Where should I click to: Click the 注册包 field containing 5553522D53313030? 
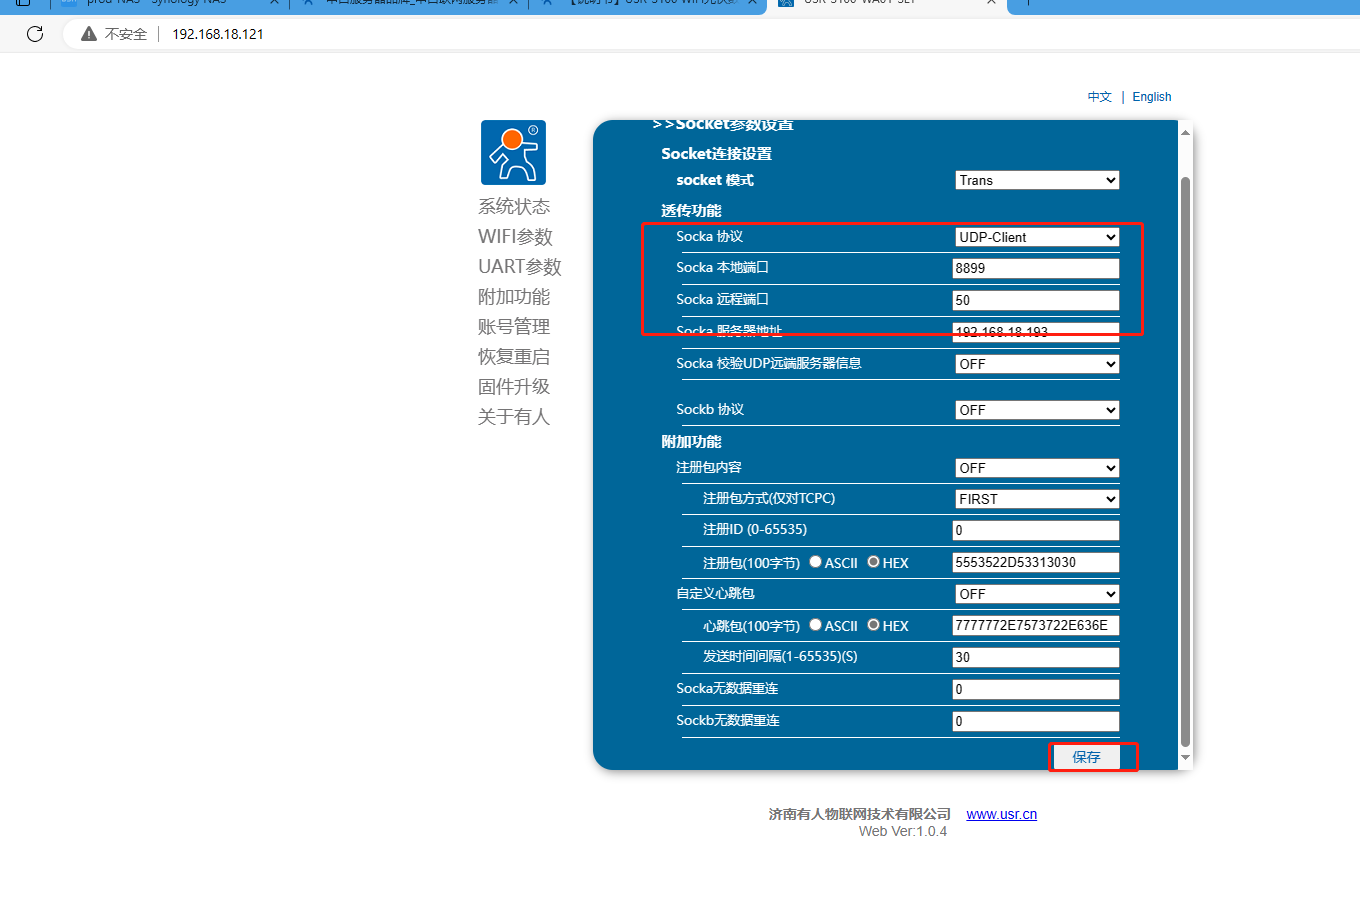point(1036,562)
